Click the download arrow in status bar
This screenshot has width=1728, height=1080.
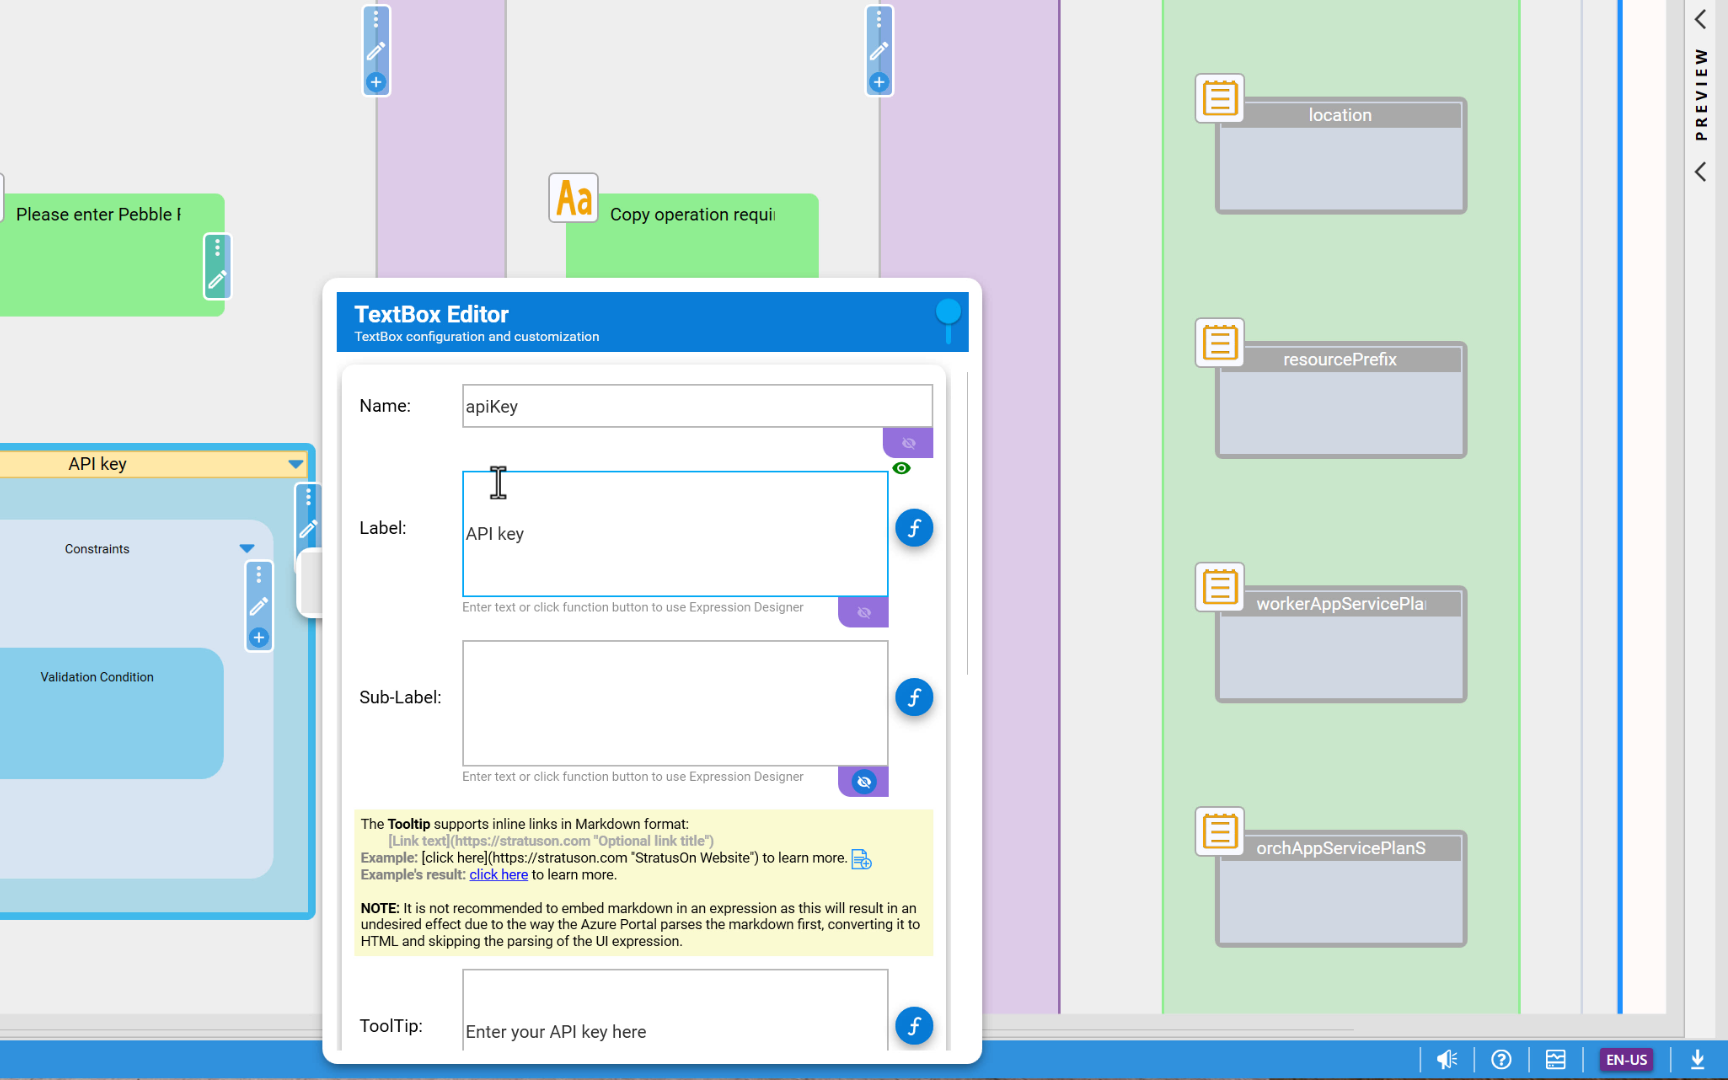pos(1697,1060)
